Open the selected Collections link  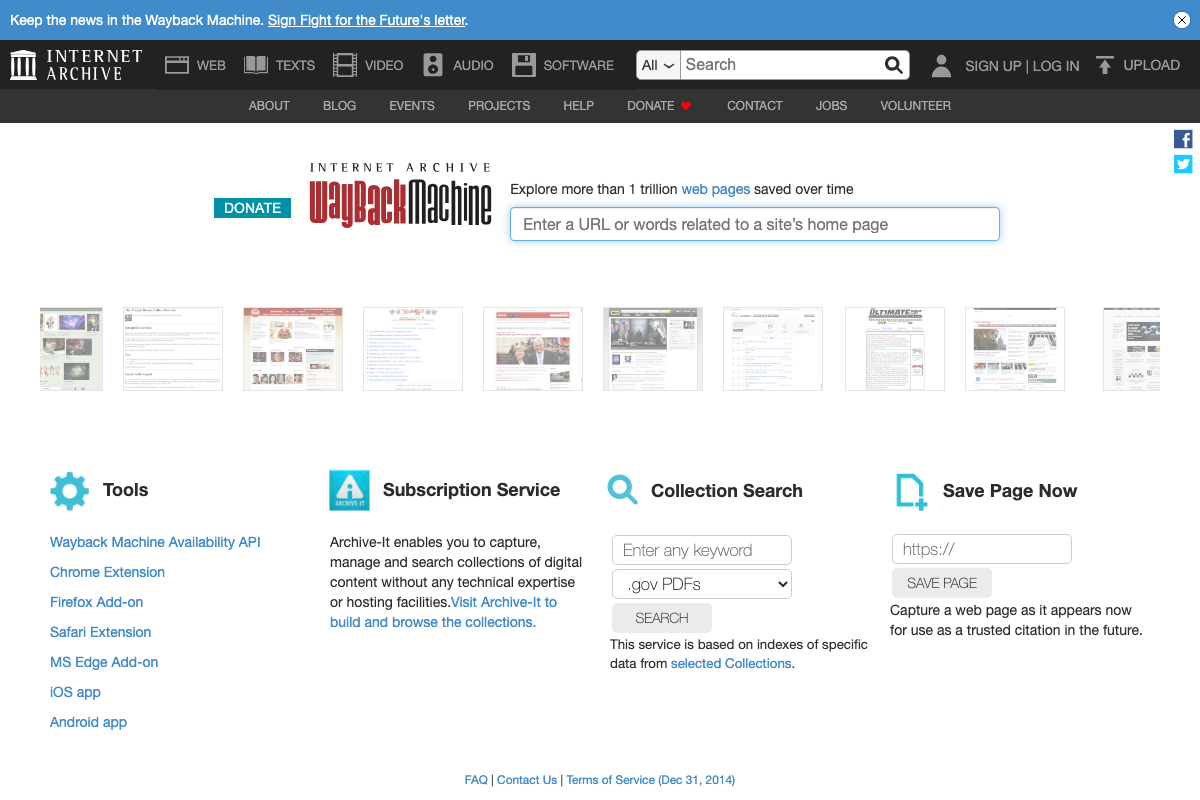(x=731, y=663)
